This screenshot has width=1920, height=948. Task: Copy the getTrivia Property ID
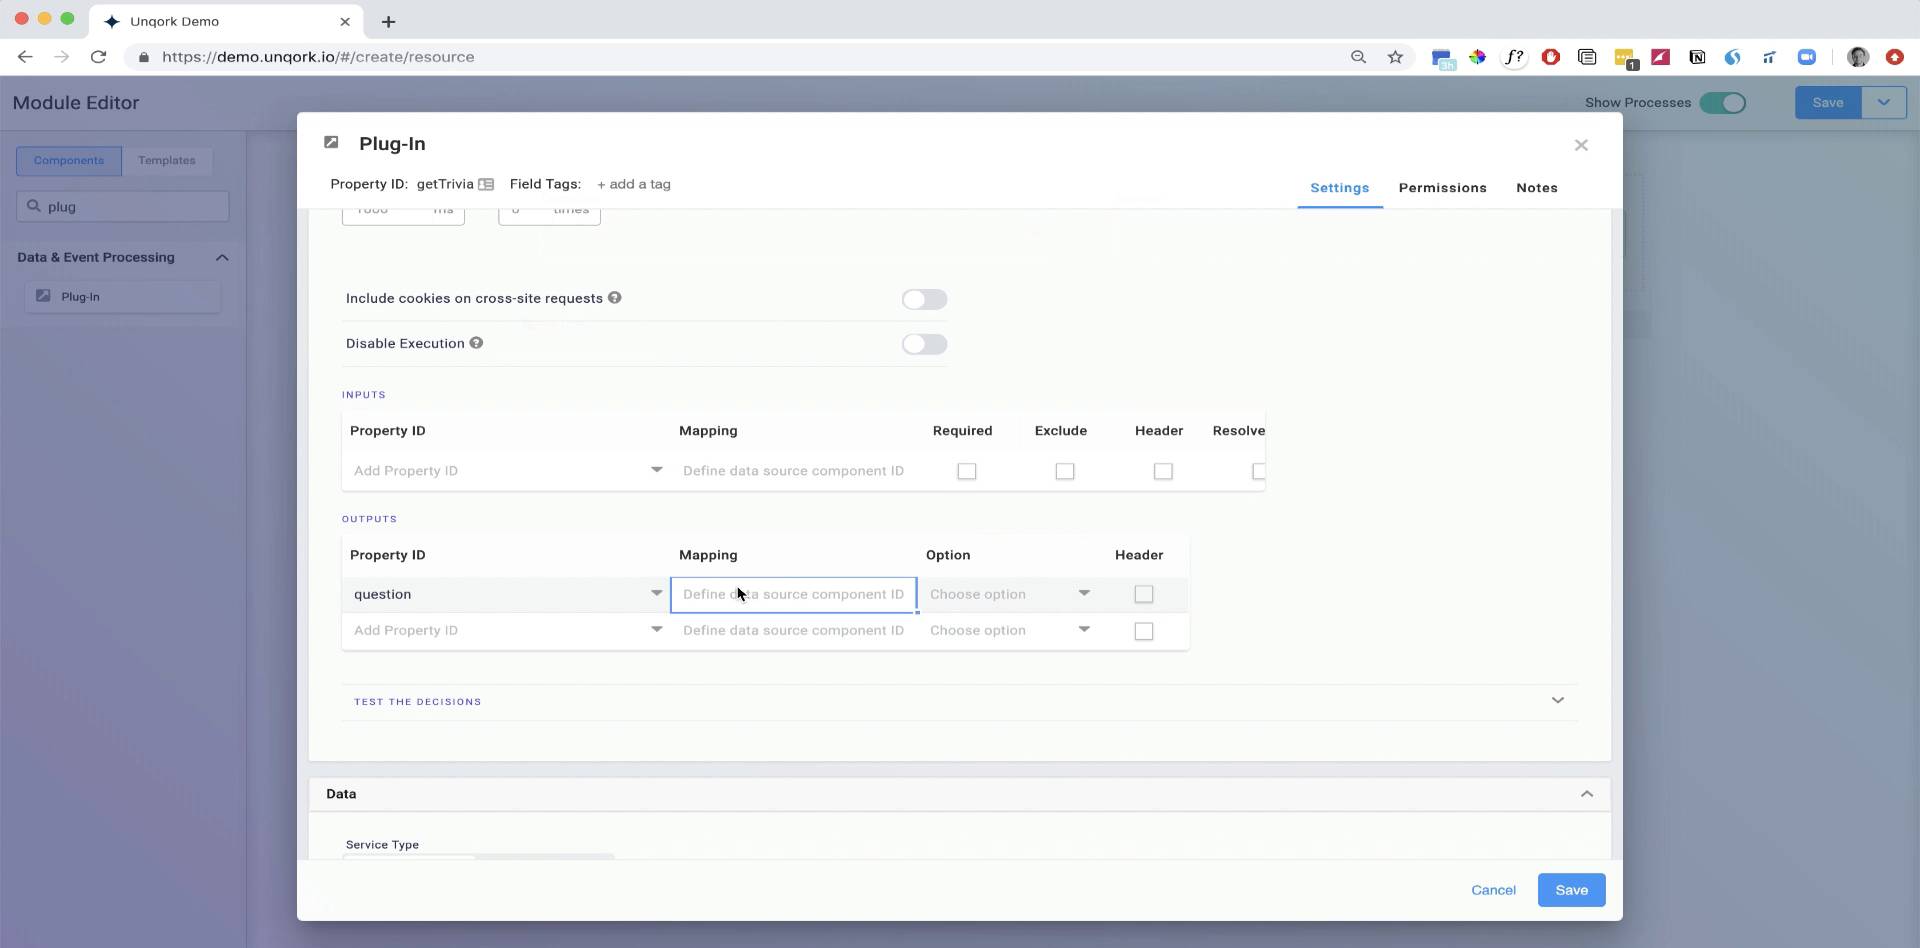(487, 184)
